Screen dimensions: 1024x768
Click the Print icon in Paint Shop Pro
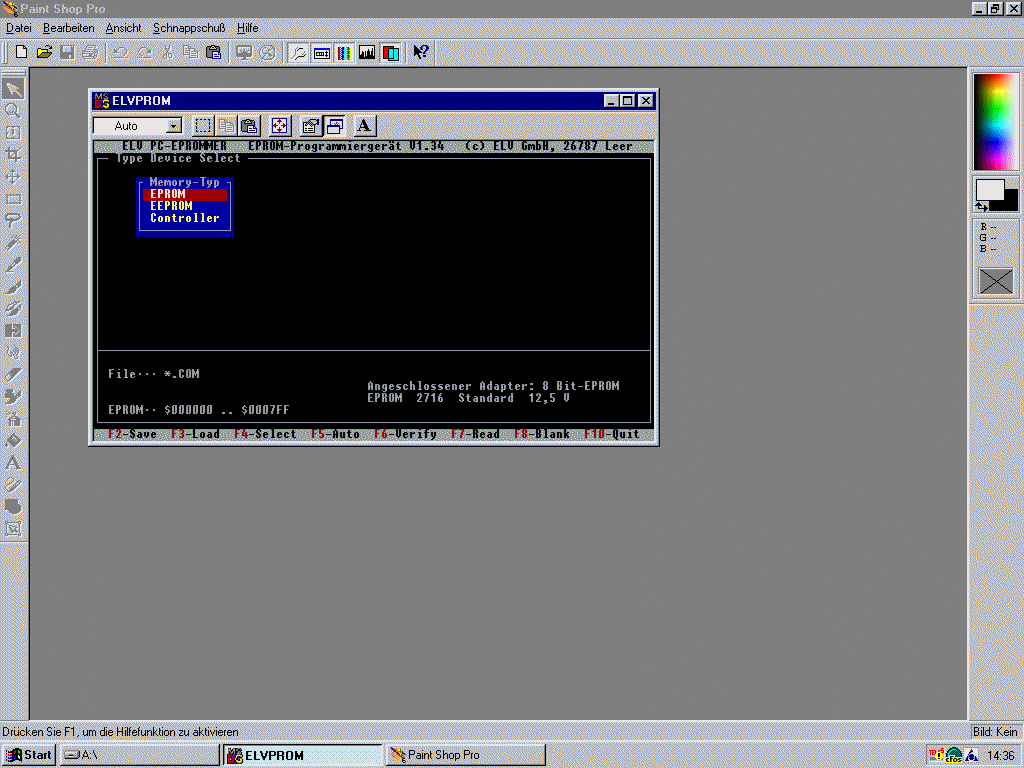point(90,52)
